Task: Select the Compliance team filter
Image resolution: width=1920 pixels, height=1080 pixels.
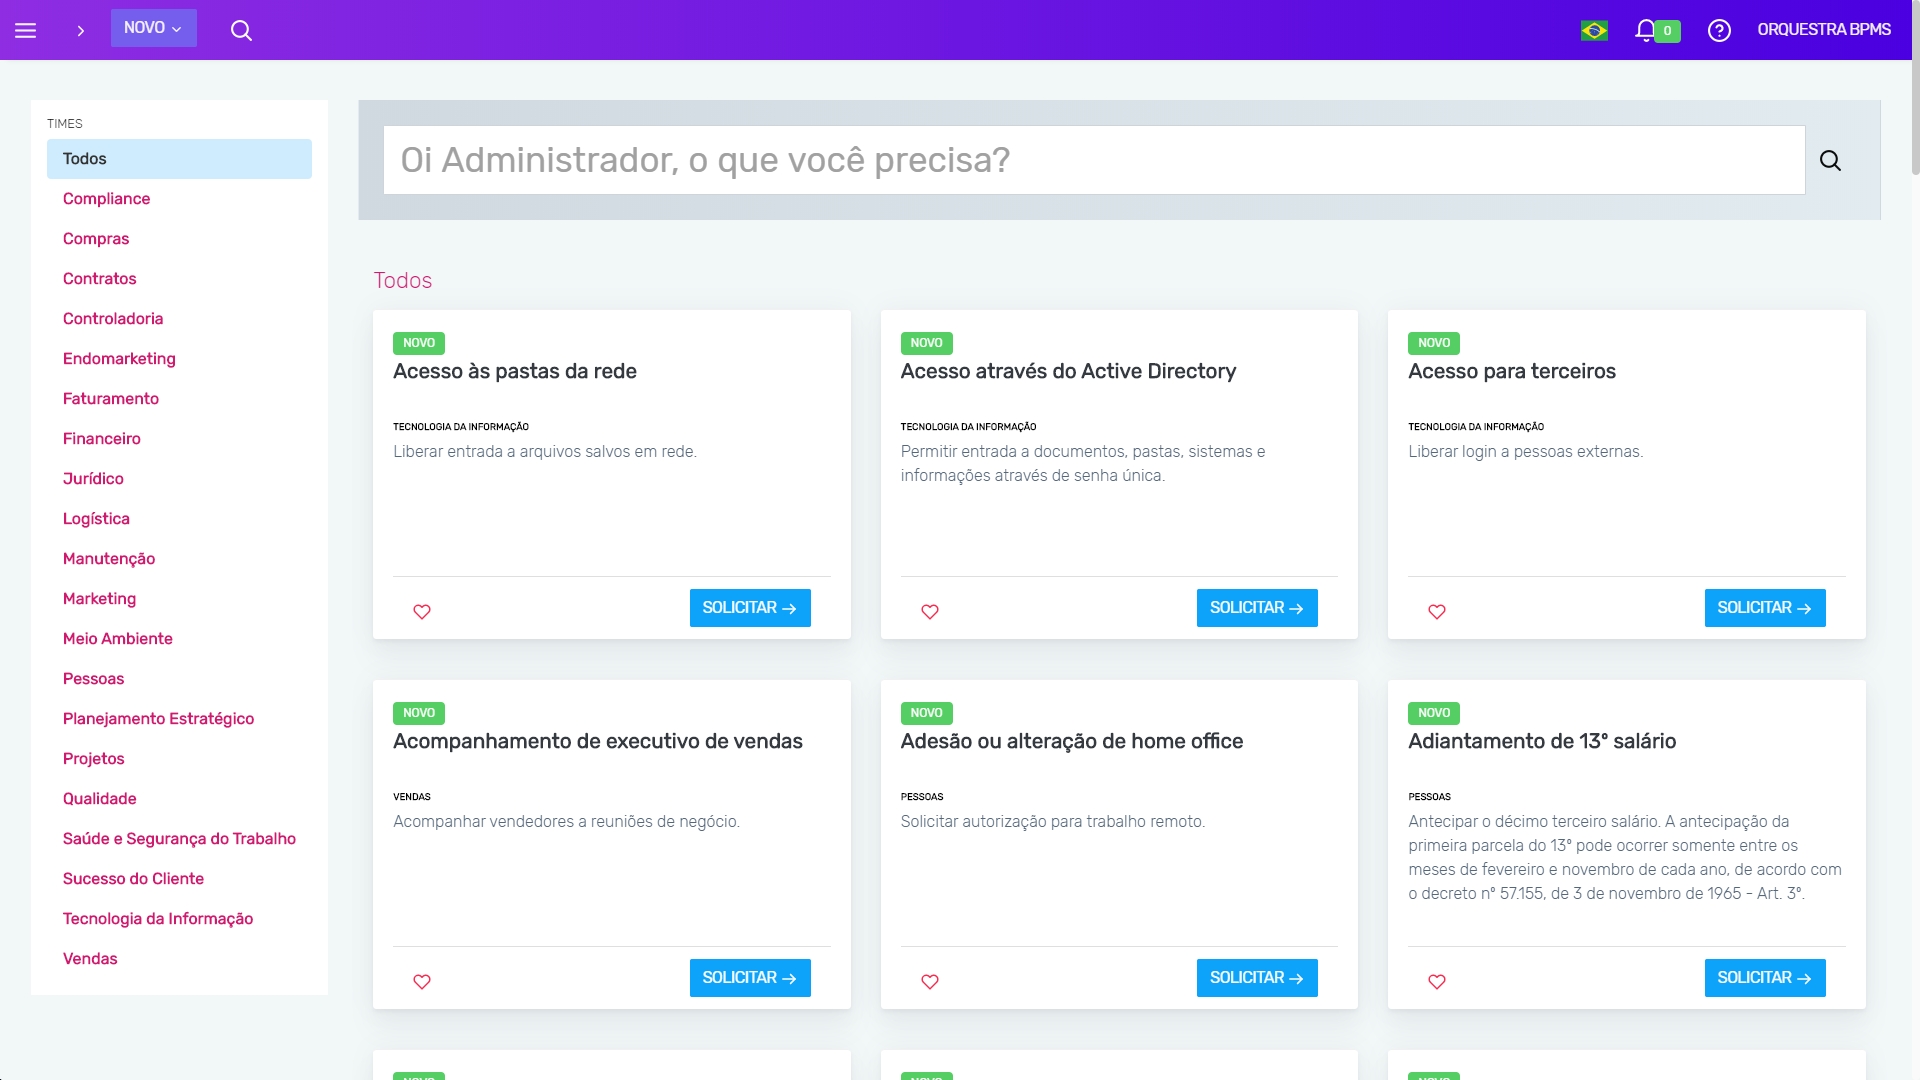Action: pos(106,198)
